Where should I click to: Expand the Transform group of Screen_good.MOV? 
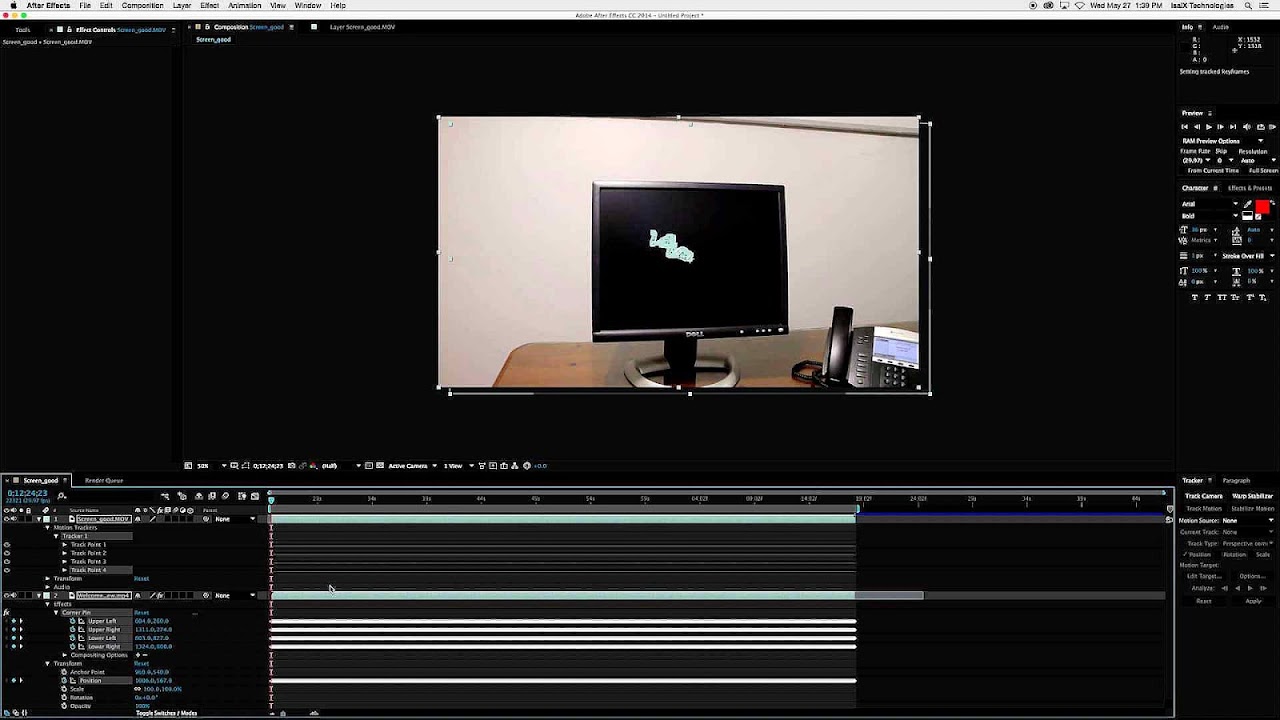click(x=47, y=578)
